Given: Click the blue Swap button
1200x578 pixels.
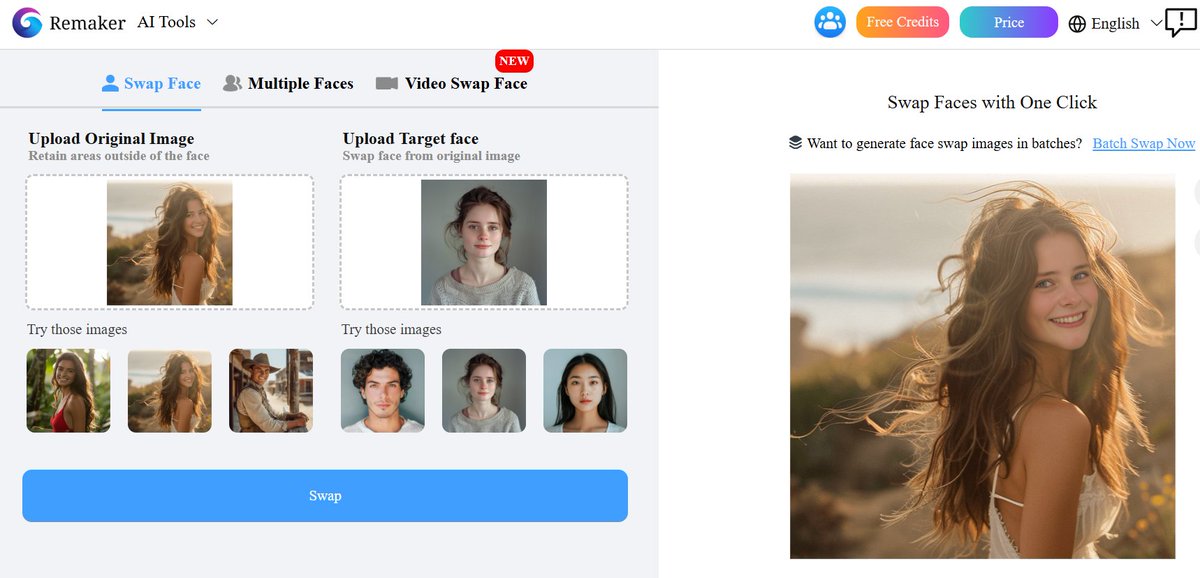Looking at the screenshot, I should (325, 496).
